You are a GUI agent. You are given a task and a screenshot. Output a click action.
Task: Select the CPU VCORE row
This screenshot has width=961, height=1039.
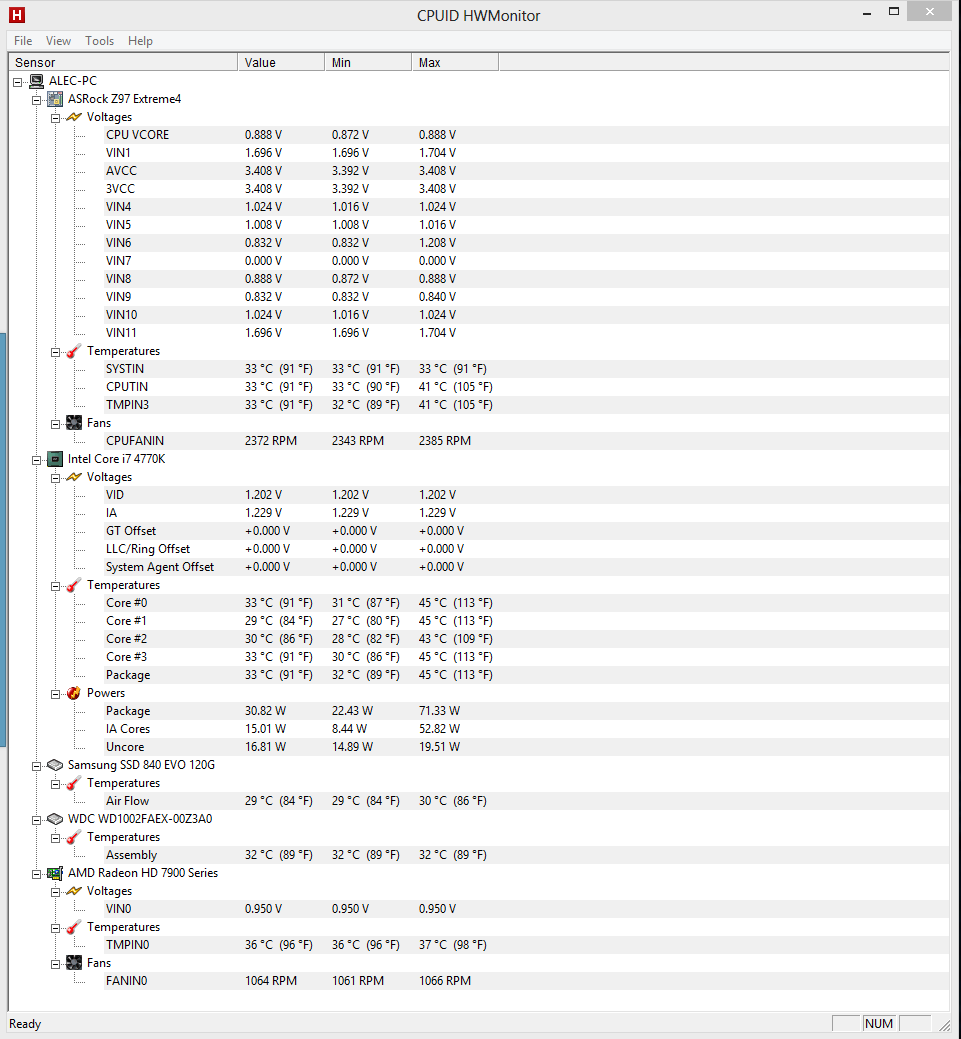pyautogui.click(x=526, y=135)
